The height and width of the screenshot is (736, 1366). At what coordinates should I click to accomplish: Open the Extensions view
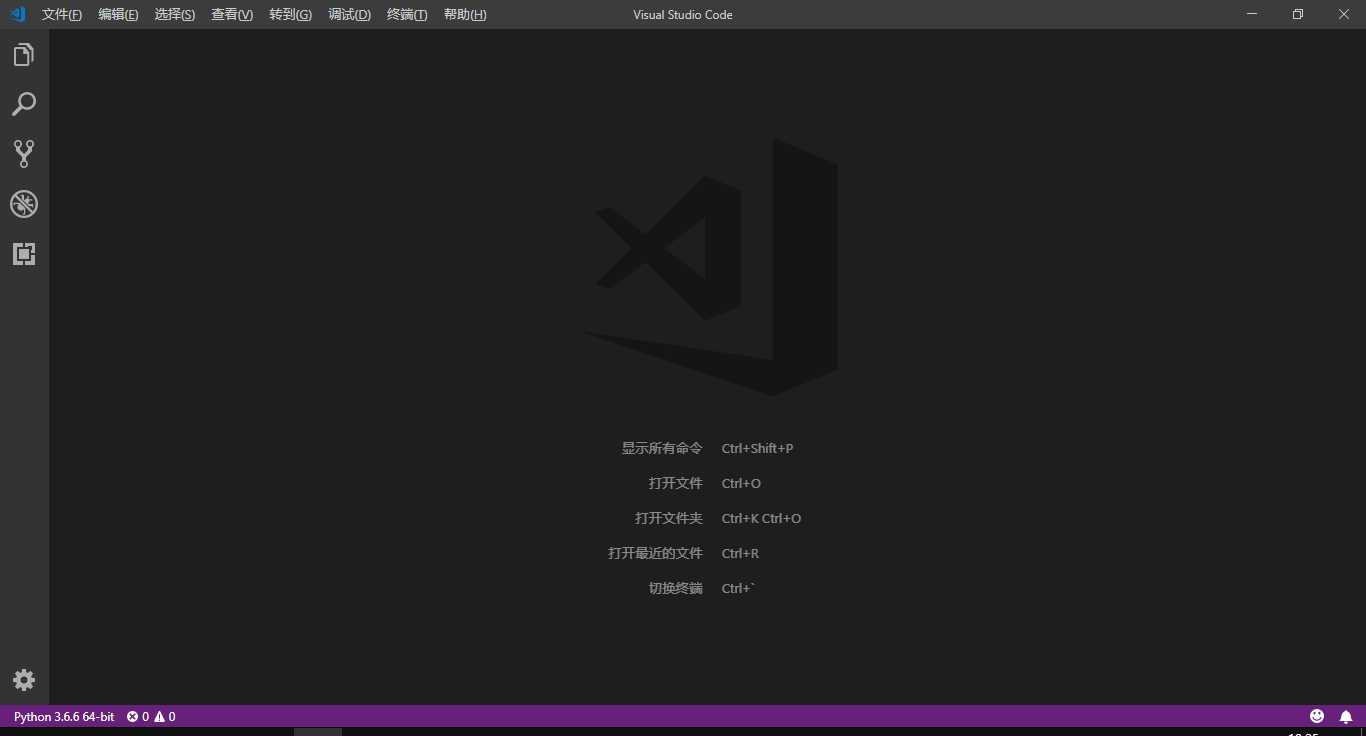pyautogui.click(x=24, y=254)
